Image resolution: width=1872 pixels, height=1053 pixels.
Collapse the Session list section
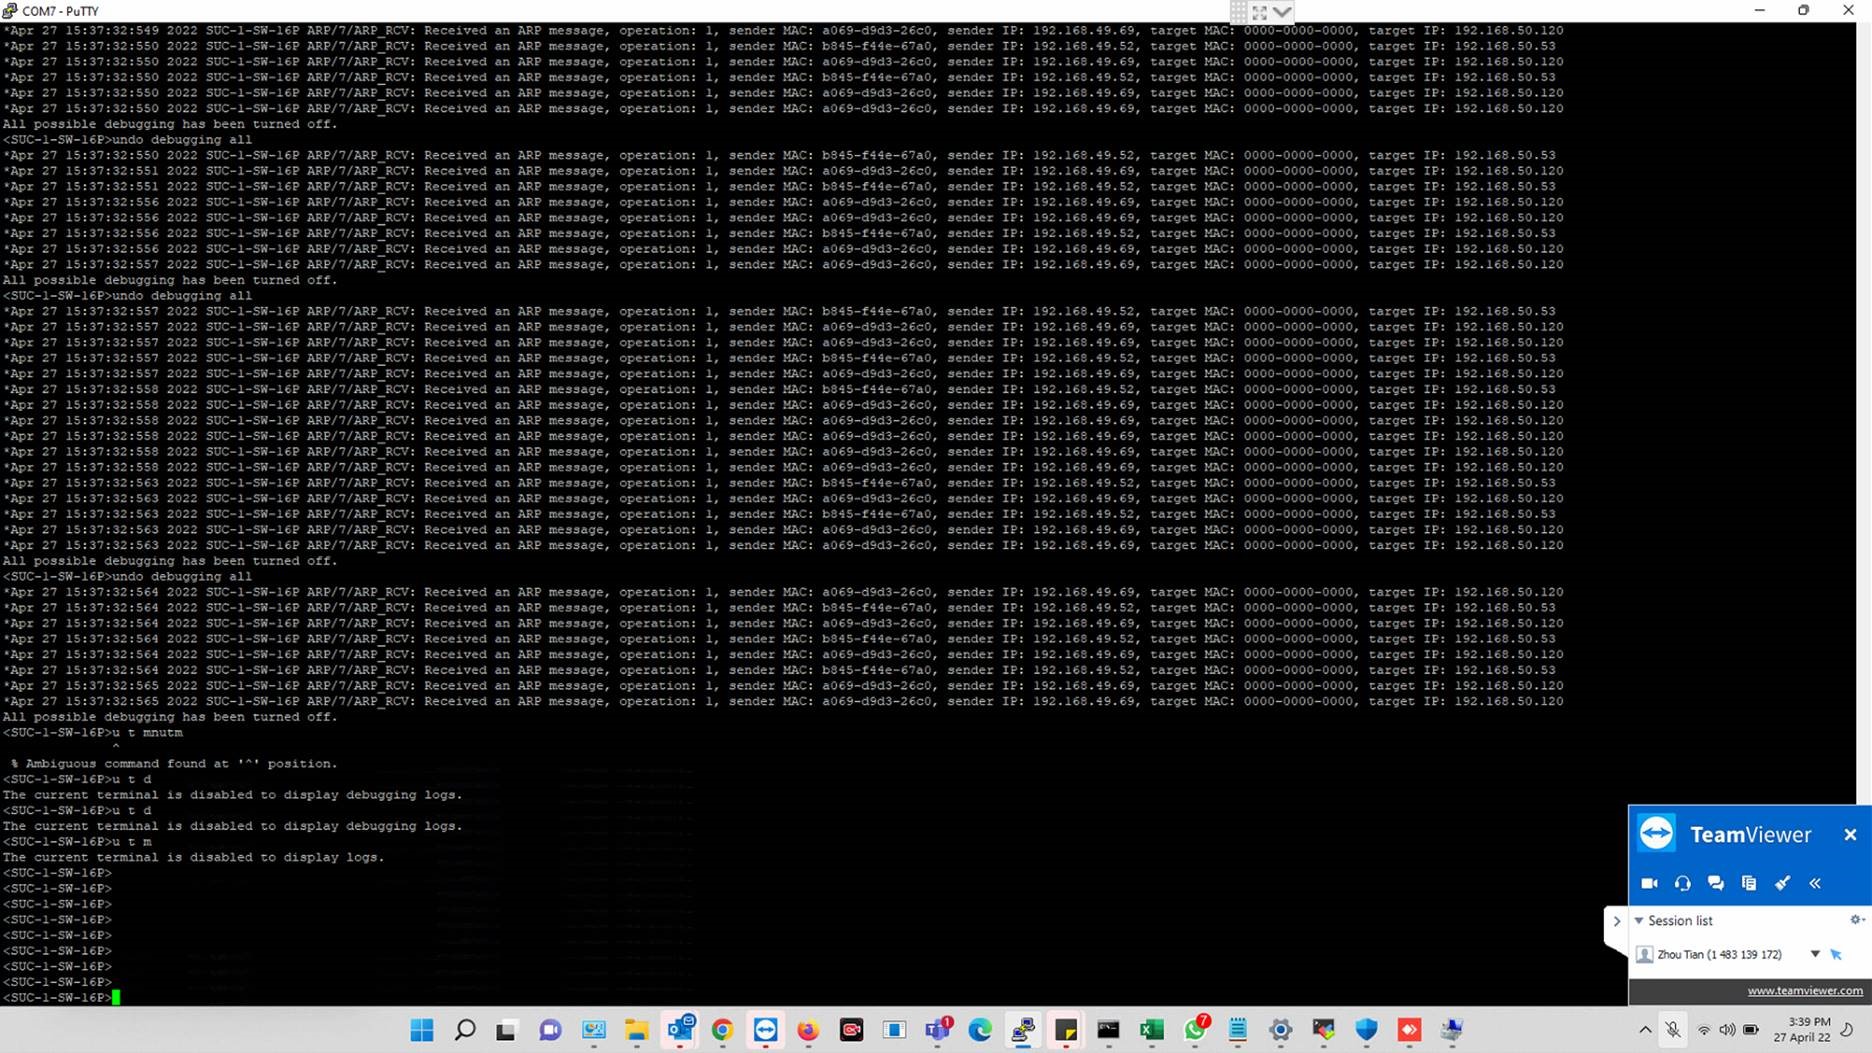click(x=1639, y=920)
